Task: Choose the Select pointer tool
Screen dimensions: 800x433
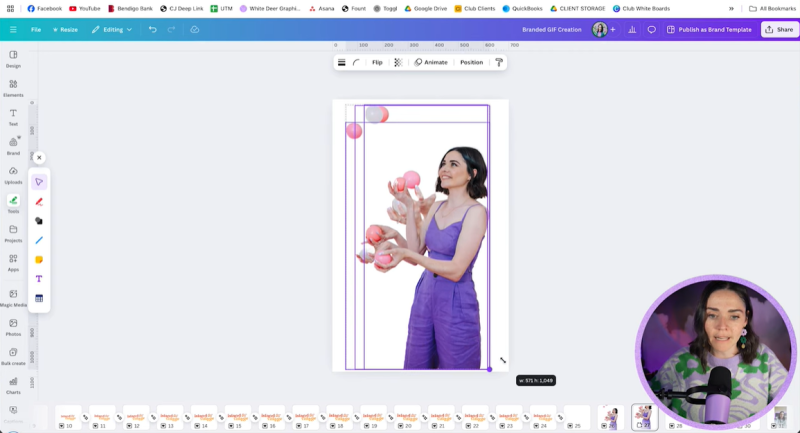Action: point(39,182)
